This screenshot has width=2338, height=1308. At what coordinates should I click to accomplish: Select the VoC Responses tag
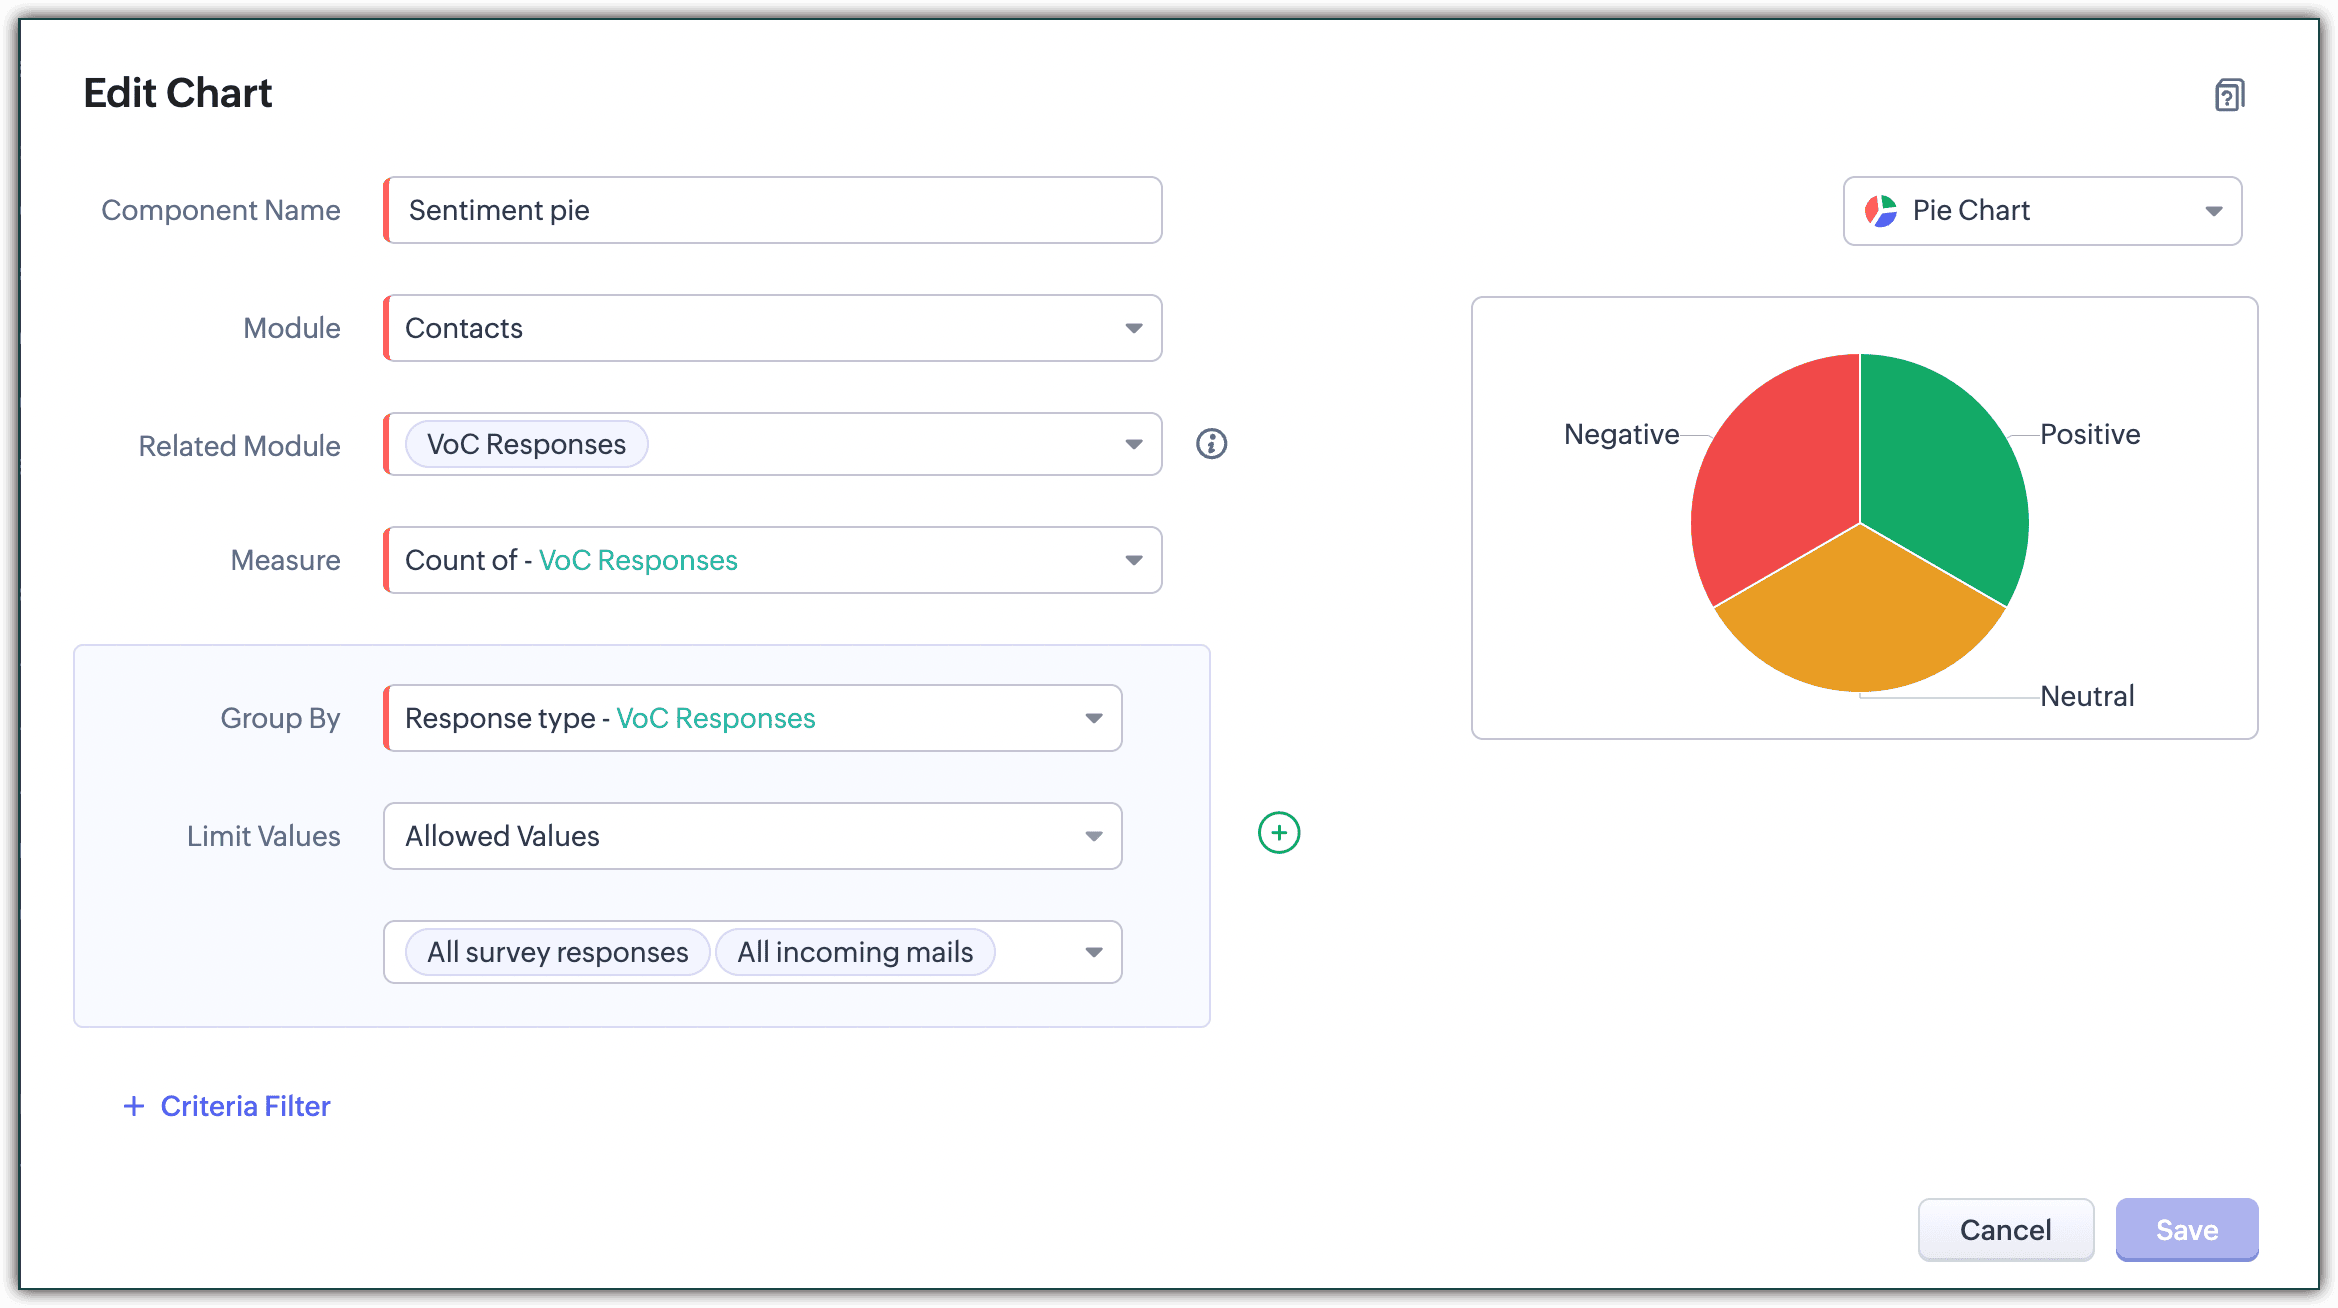point(526,444)
